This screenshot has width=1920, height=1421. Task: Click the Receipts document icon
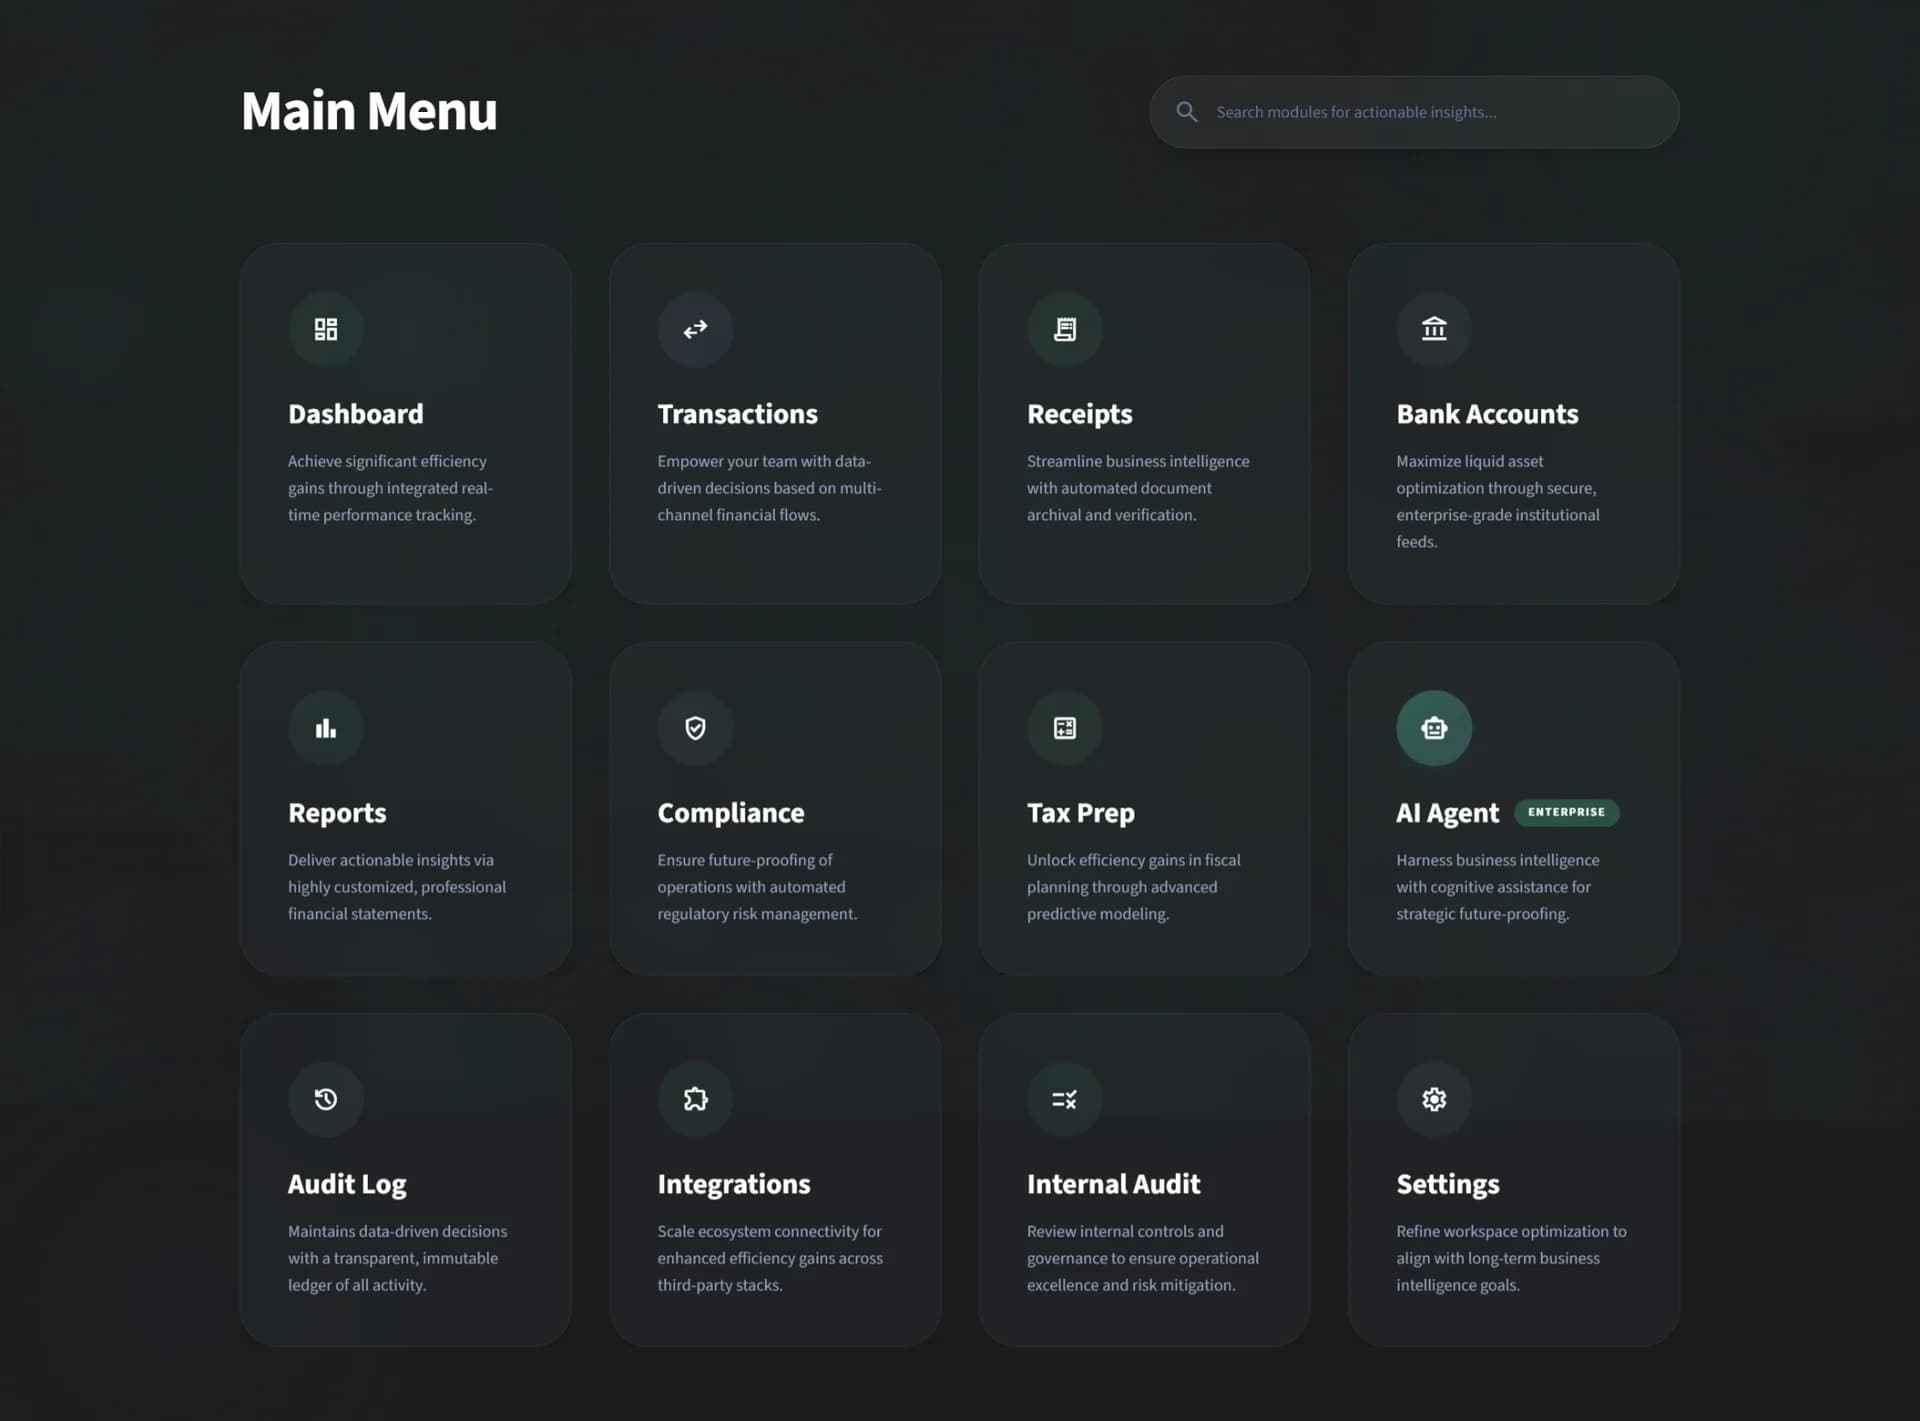tap(1065, 329)
